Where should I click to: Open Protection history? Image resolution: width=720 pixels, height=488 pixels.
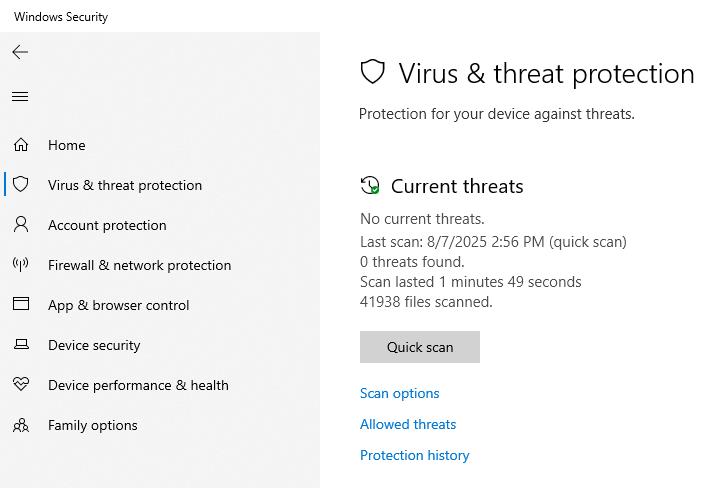point(415,455)
